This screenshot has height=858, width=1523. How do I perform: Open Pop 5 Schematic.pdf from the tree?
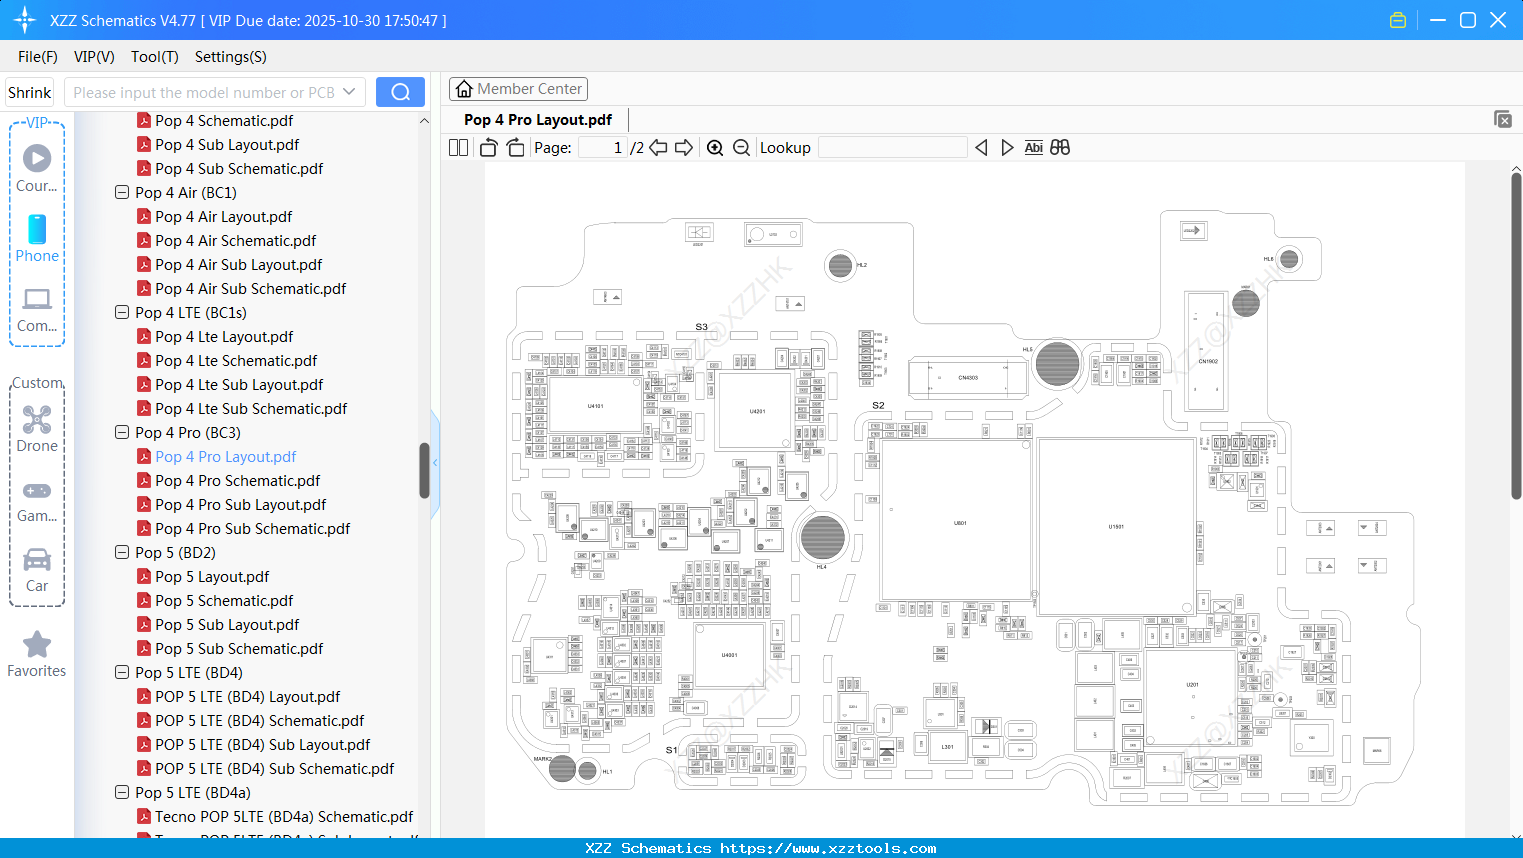[222, 600]
